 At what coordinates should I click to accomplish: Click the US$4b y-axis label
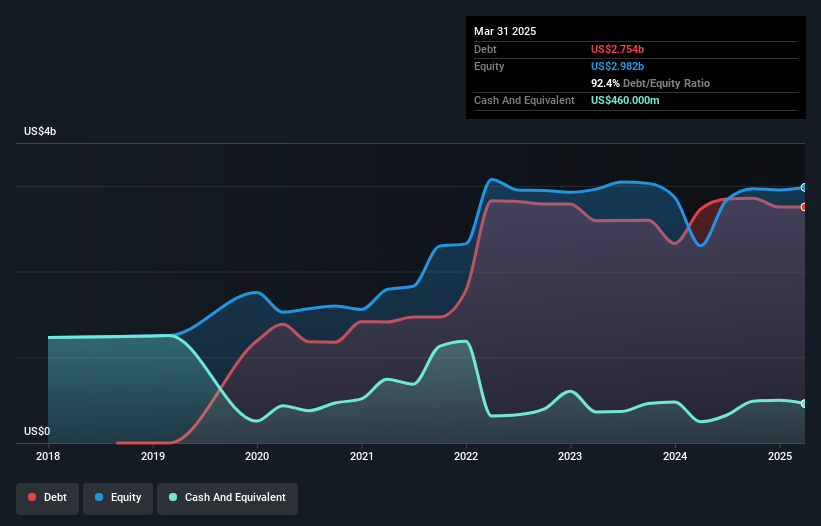(40, 131)
